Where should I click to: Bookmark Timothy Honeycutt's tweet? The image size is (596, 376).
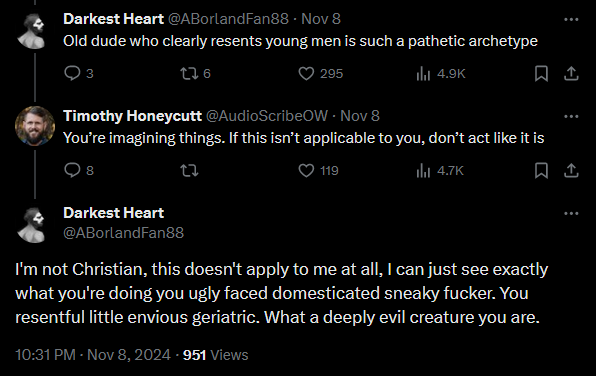pyautogui.click(x=541, y=170)
